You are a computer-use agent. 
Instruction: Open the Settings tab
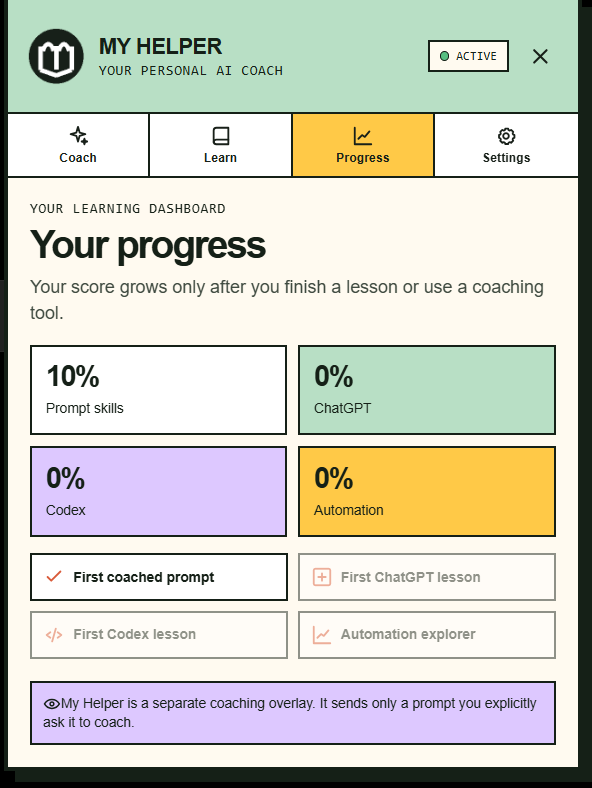[x=506, y=145]
